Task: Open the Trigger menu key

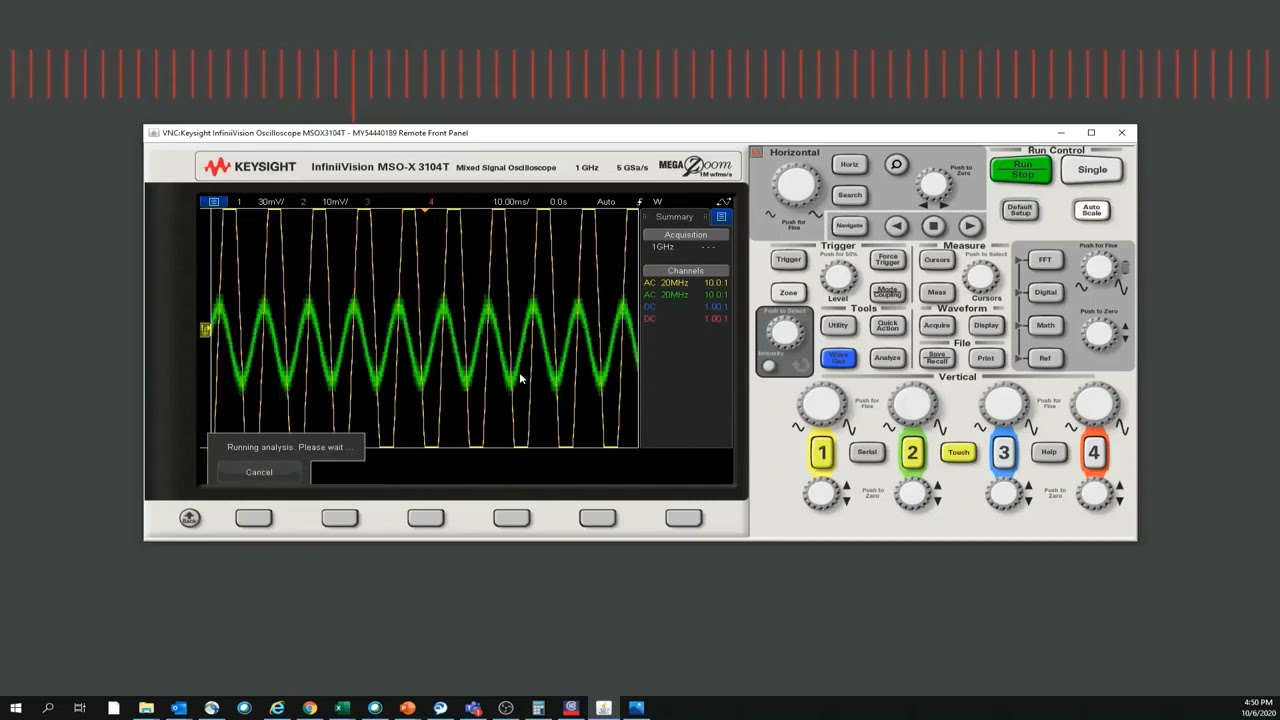Action: click(x=788, y=260)
